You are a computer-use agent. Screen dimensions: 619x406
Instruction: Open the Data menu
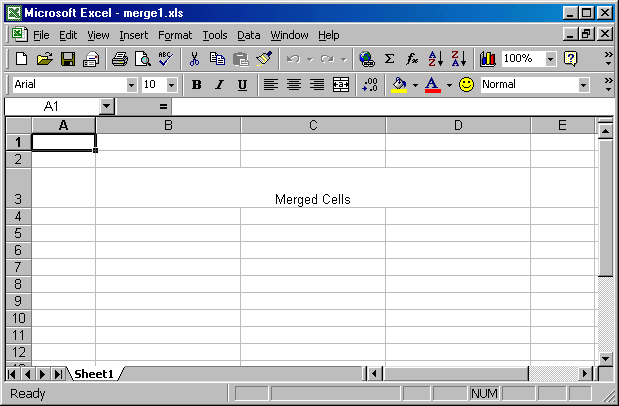coord(248,35)
